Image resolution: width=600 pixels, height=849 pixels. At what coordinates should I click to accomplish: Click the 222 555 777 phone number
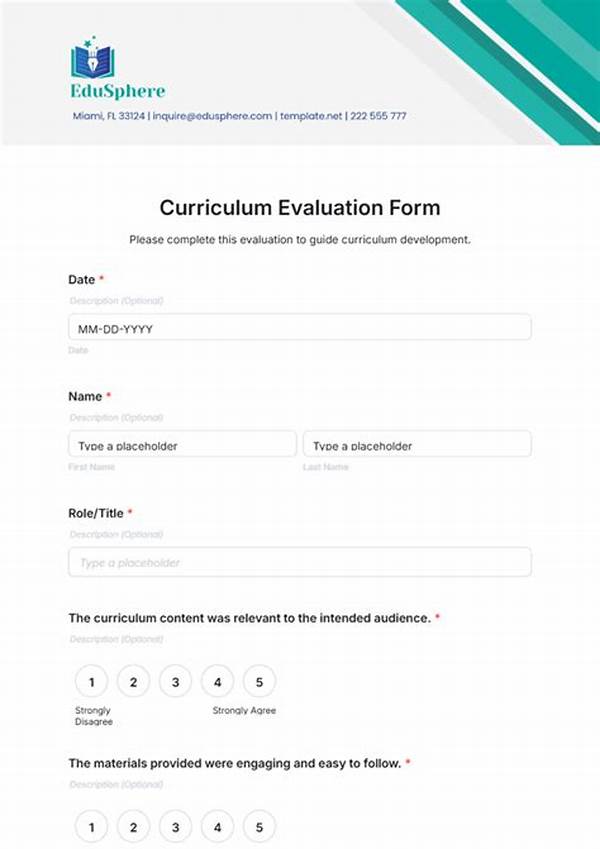379,116
